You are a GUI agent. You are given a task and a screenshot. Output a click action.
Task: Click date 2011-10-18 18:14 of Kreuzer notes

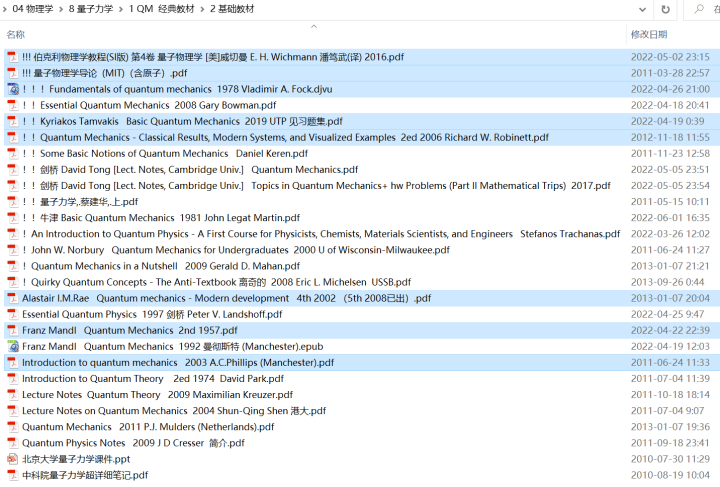(x=670, y=394)
